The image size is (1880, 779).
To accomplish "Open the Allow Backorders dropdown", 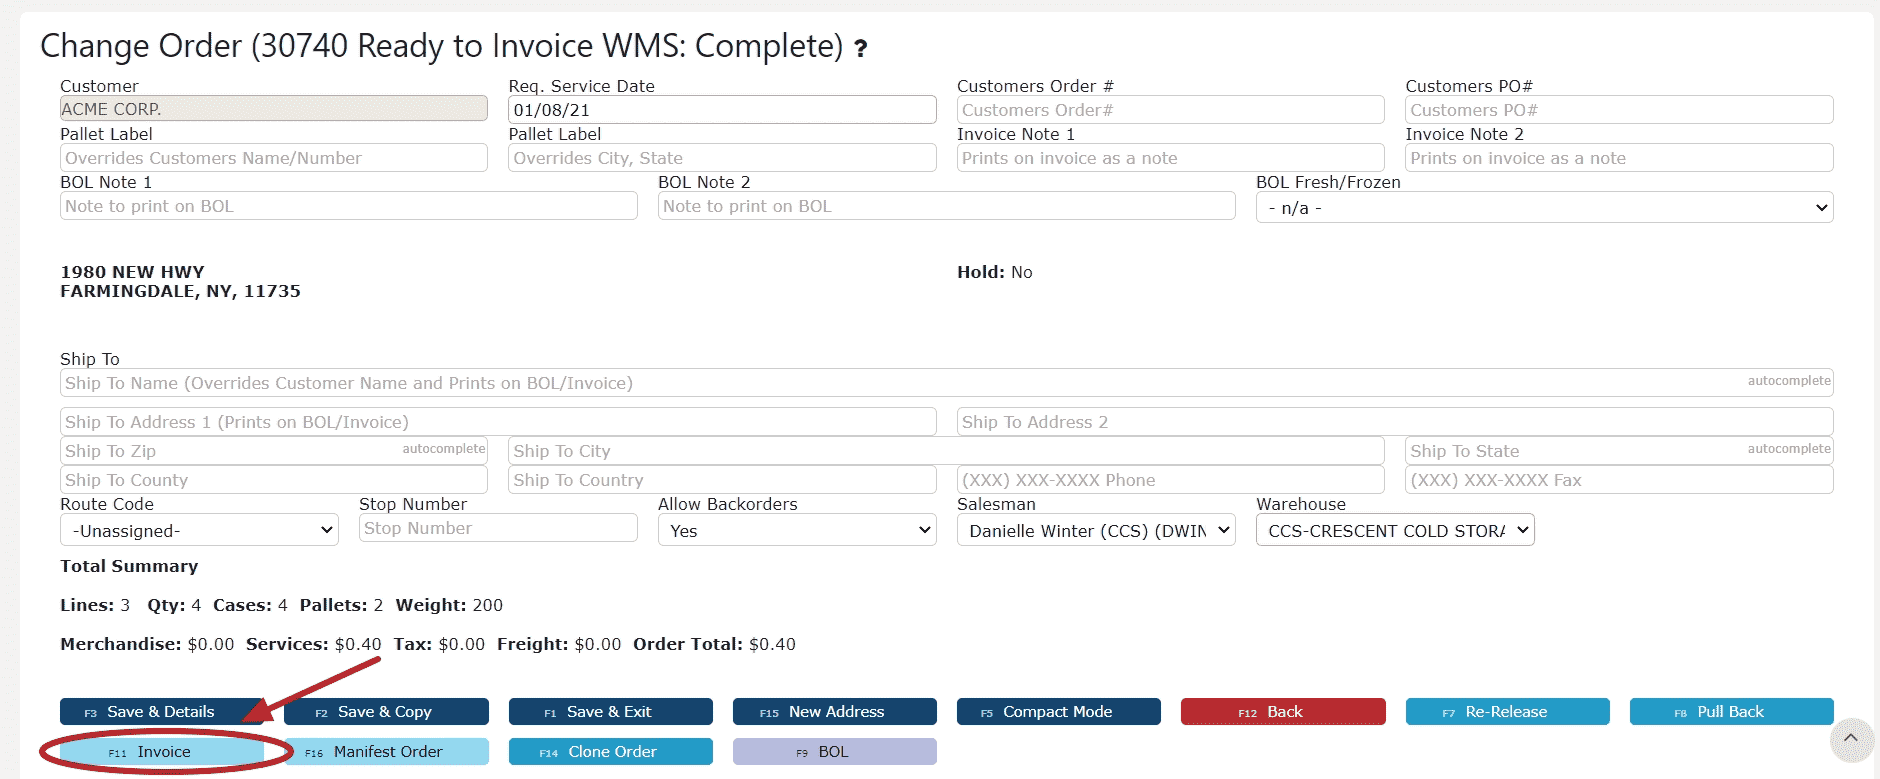I will 796,531.
